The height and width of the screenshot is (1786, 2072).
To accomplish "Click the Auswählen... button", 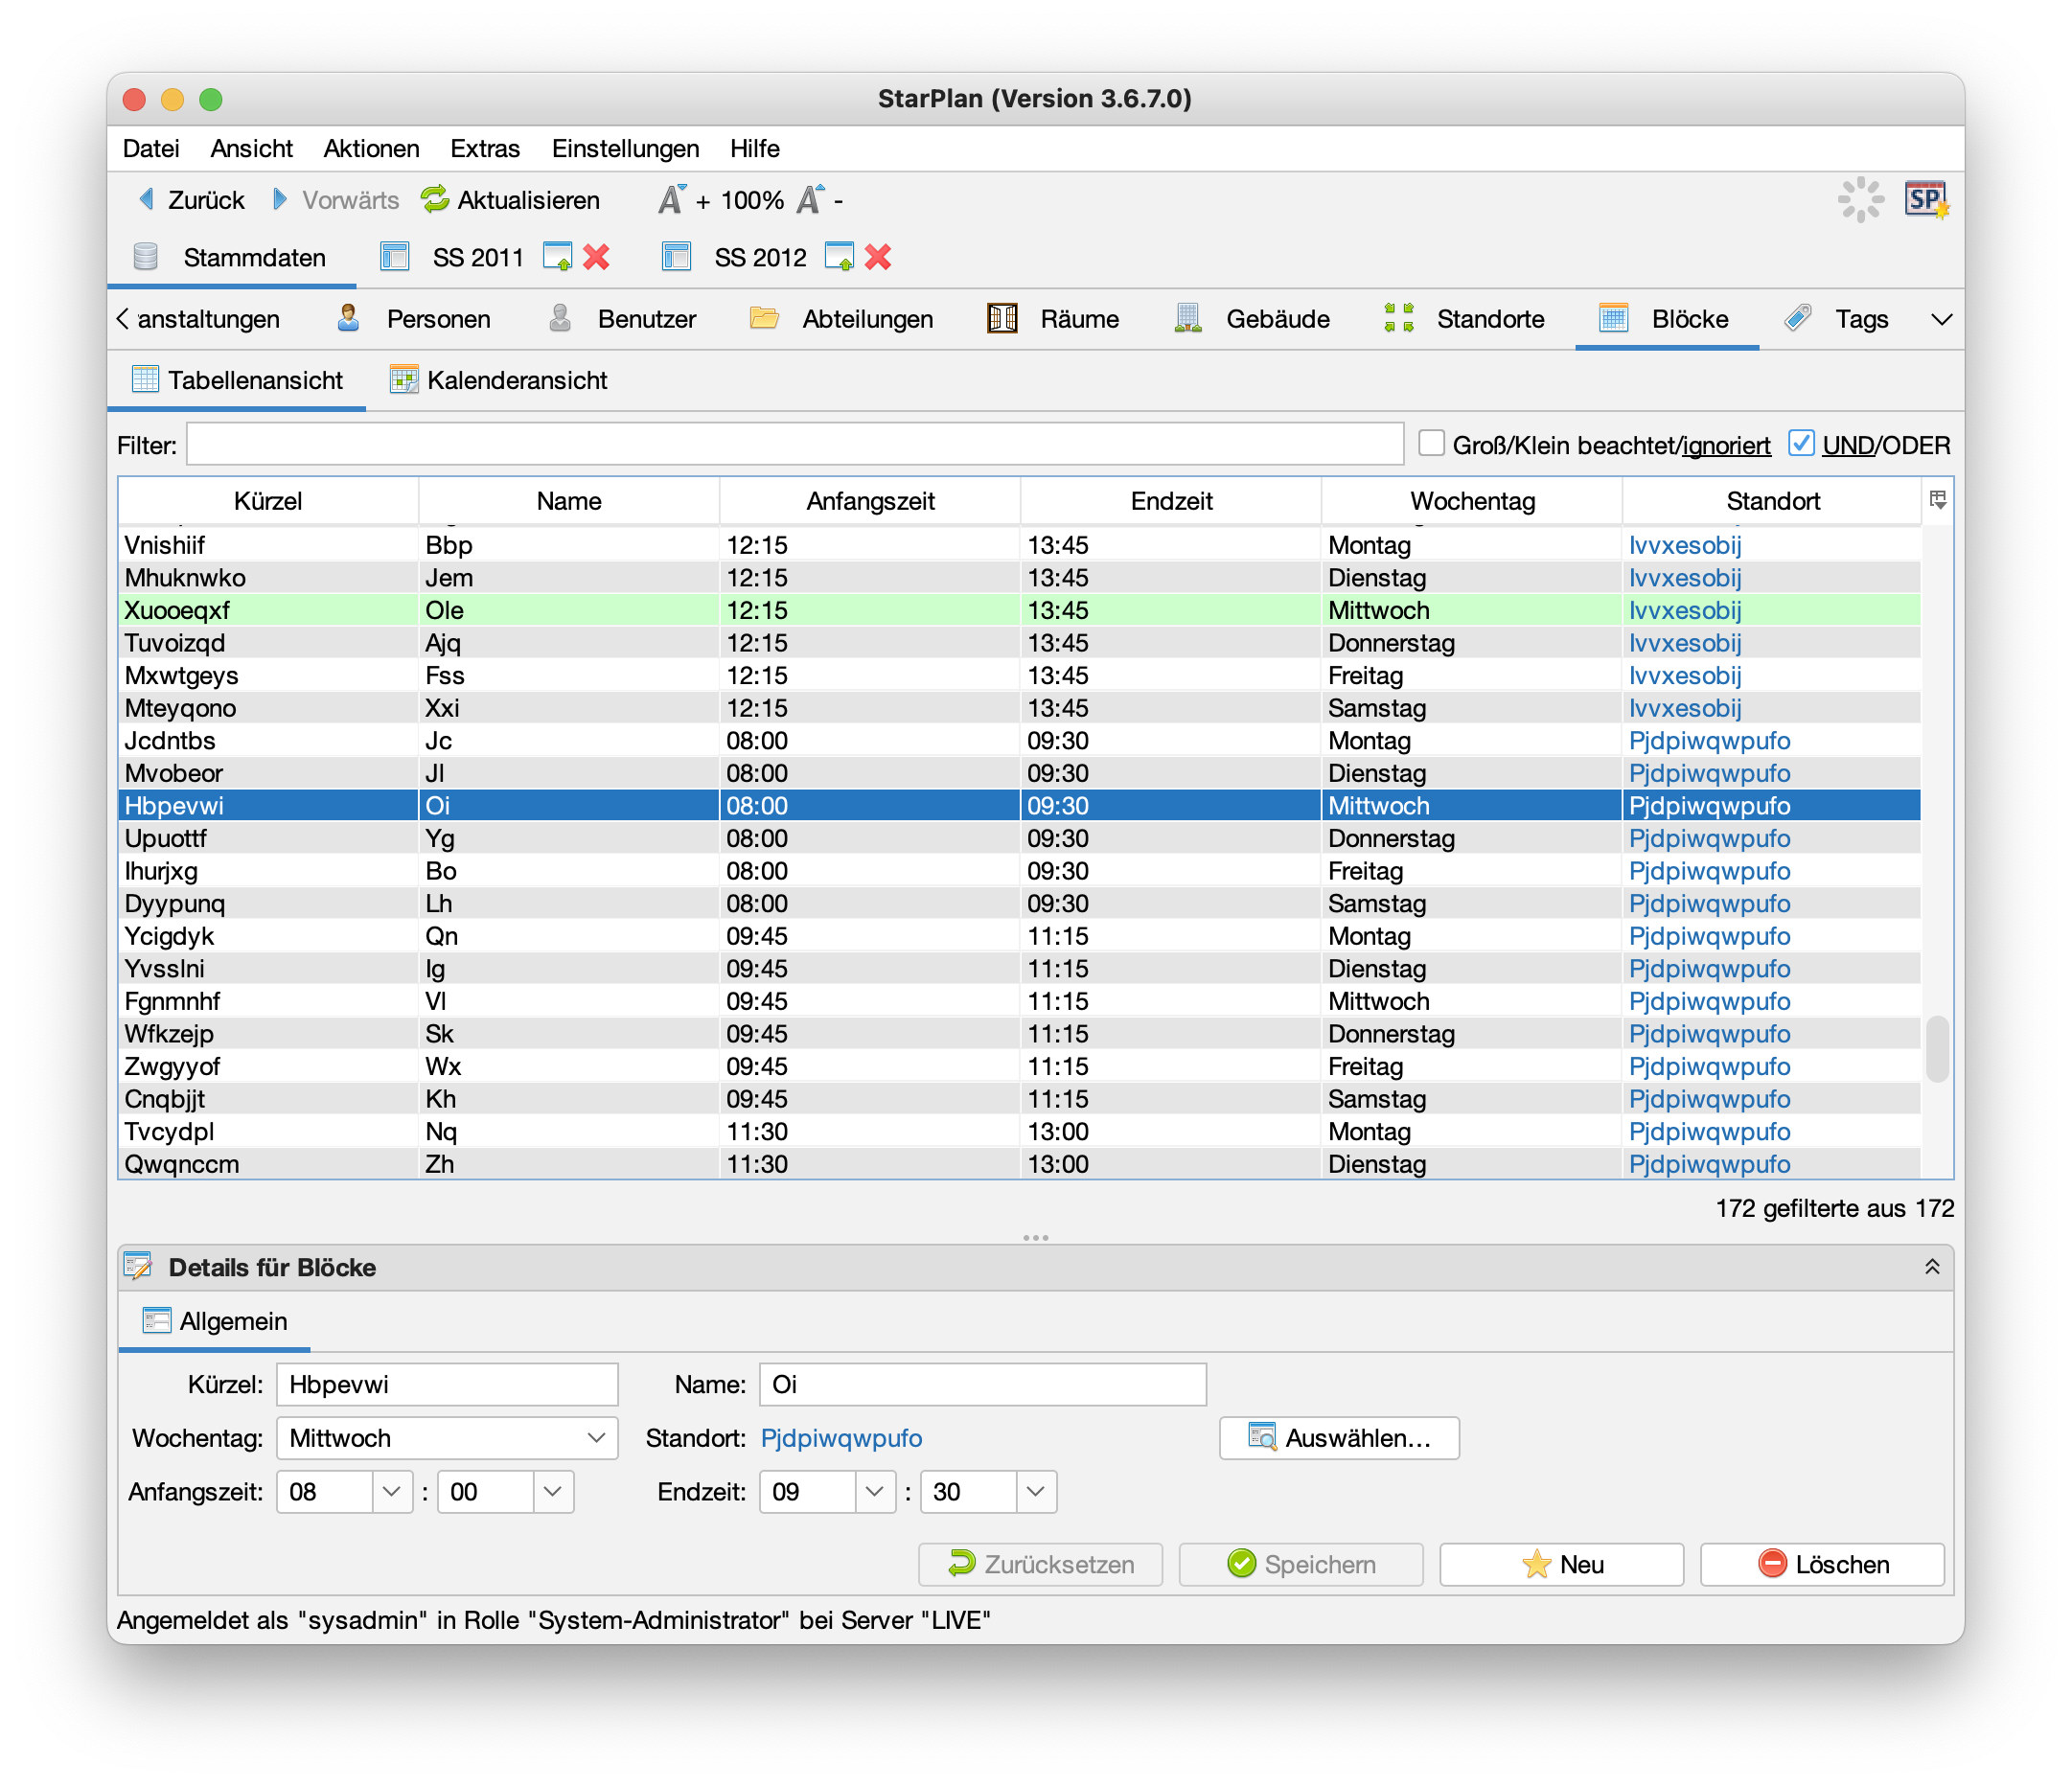I will [1339, 1438].
